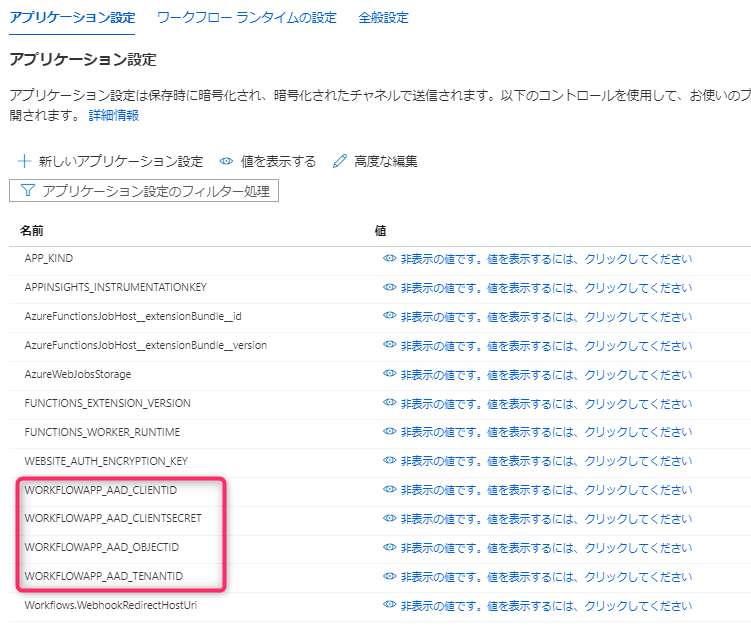751x633 pixels.
Task: Toggle eye icon for APP_KIND value
Action: tap(389, 259)
